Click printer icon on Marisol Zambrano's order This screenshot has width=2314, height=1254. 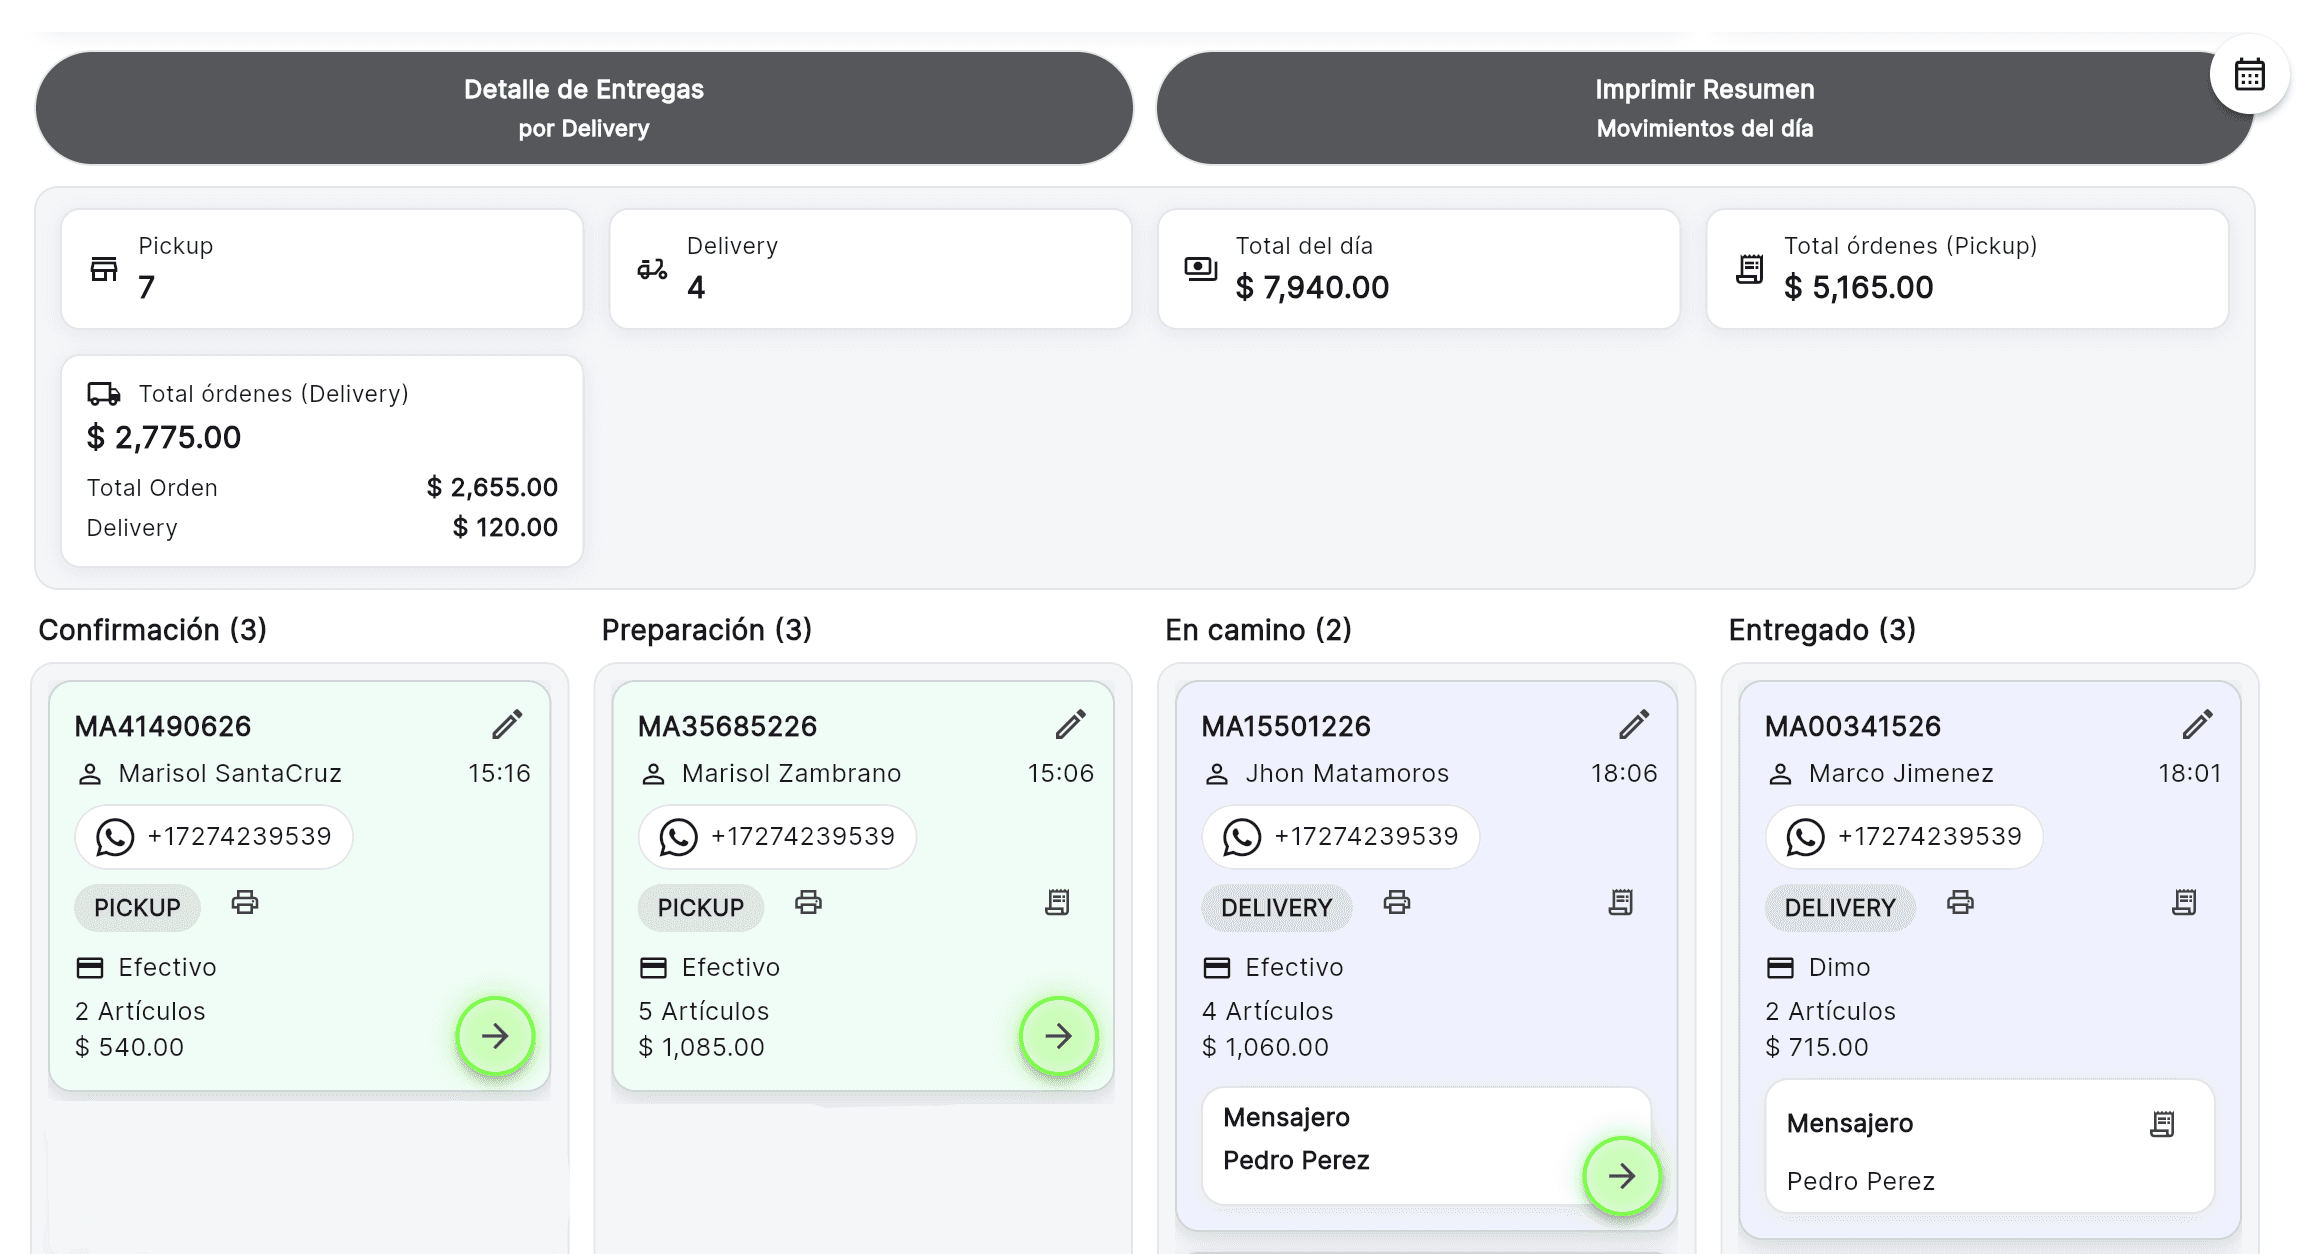808,903
